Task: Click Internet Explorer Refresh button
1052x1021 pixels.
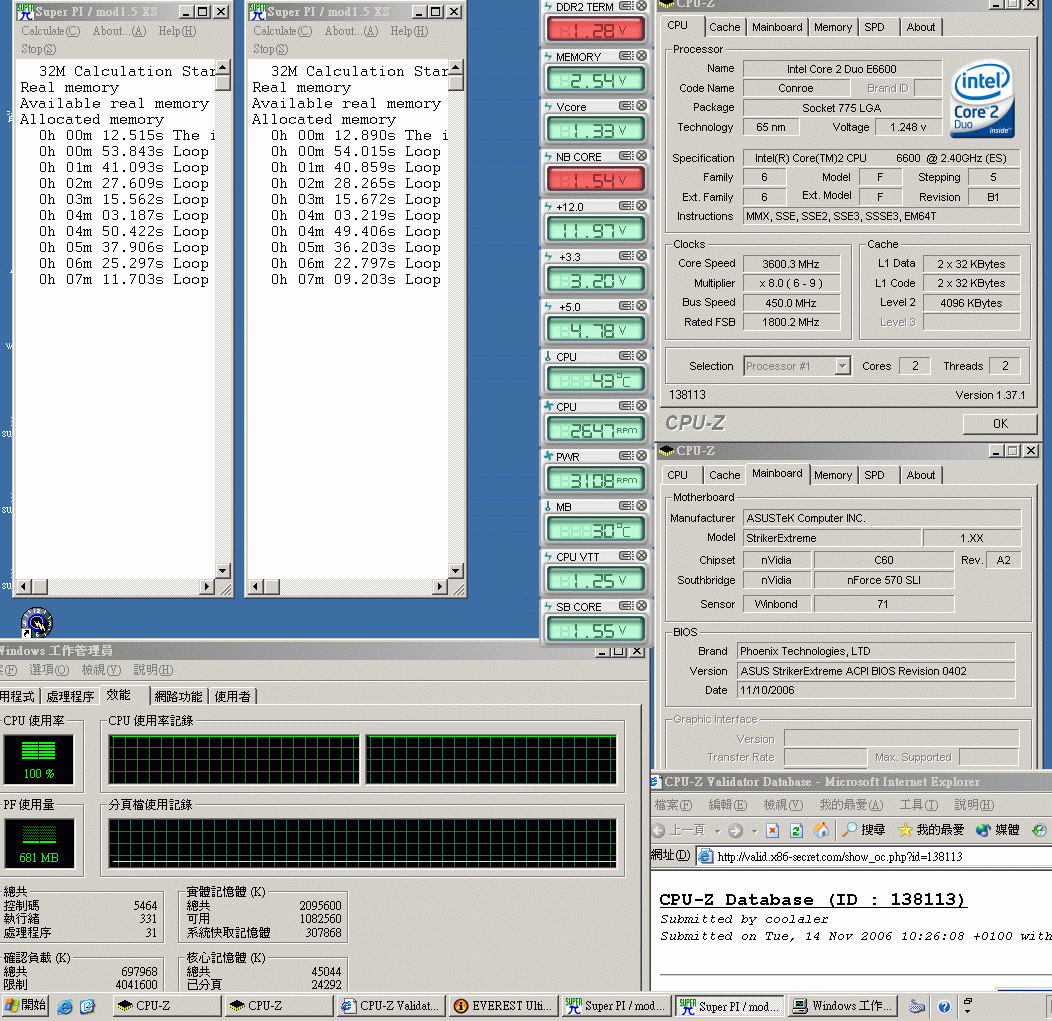Action: [x=796, y=830]
